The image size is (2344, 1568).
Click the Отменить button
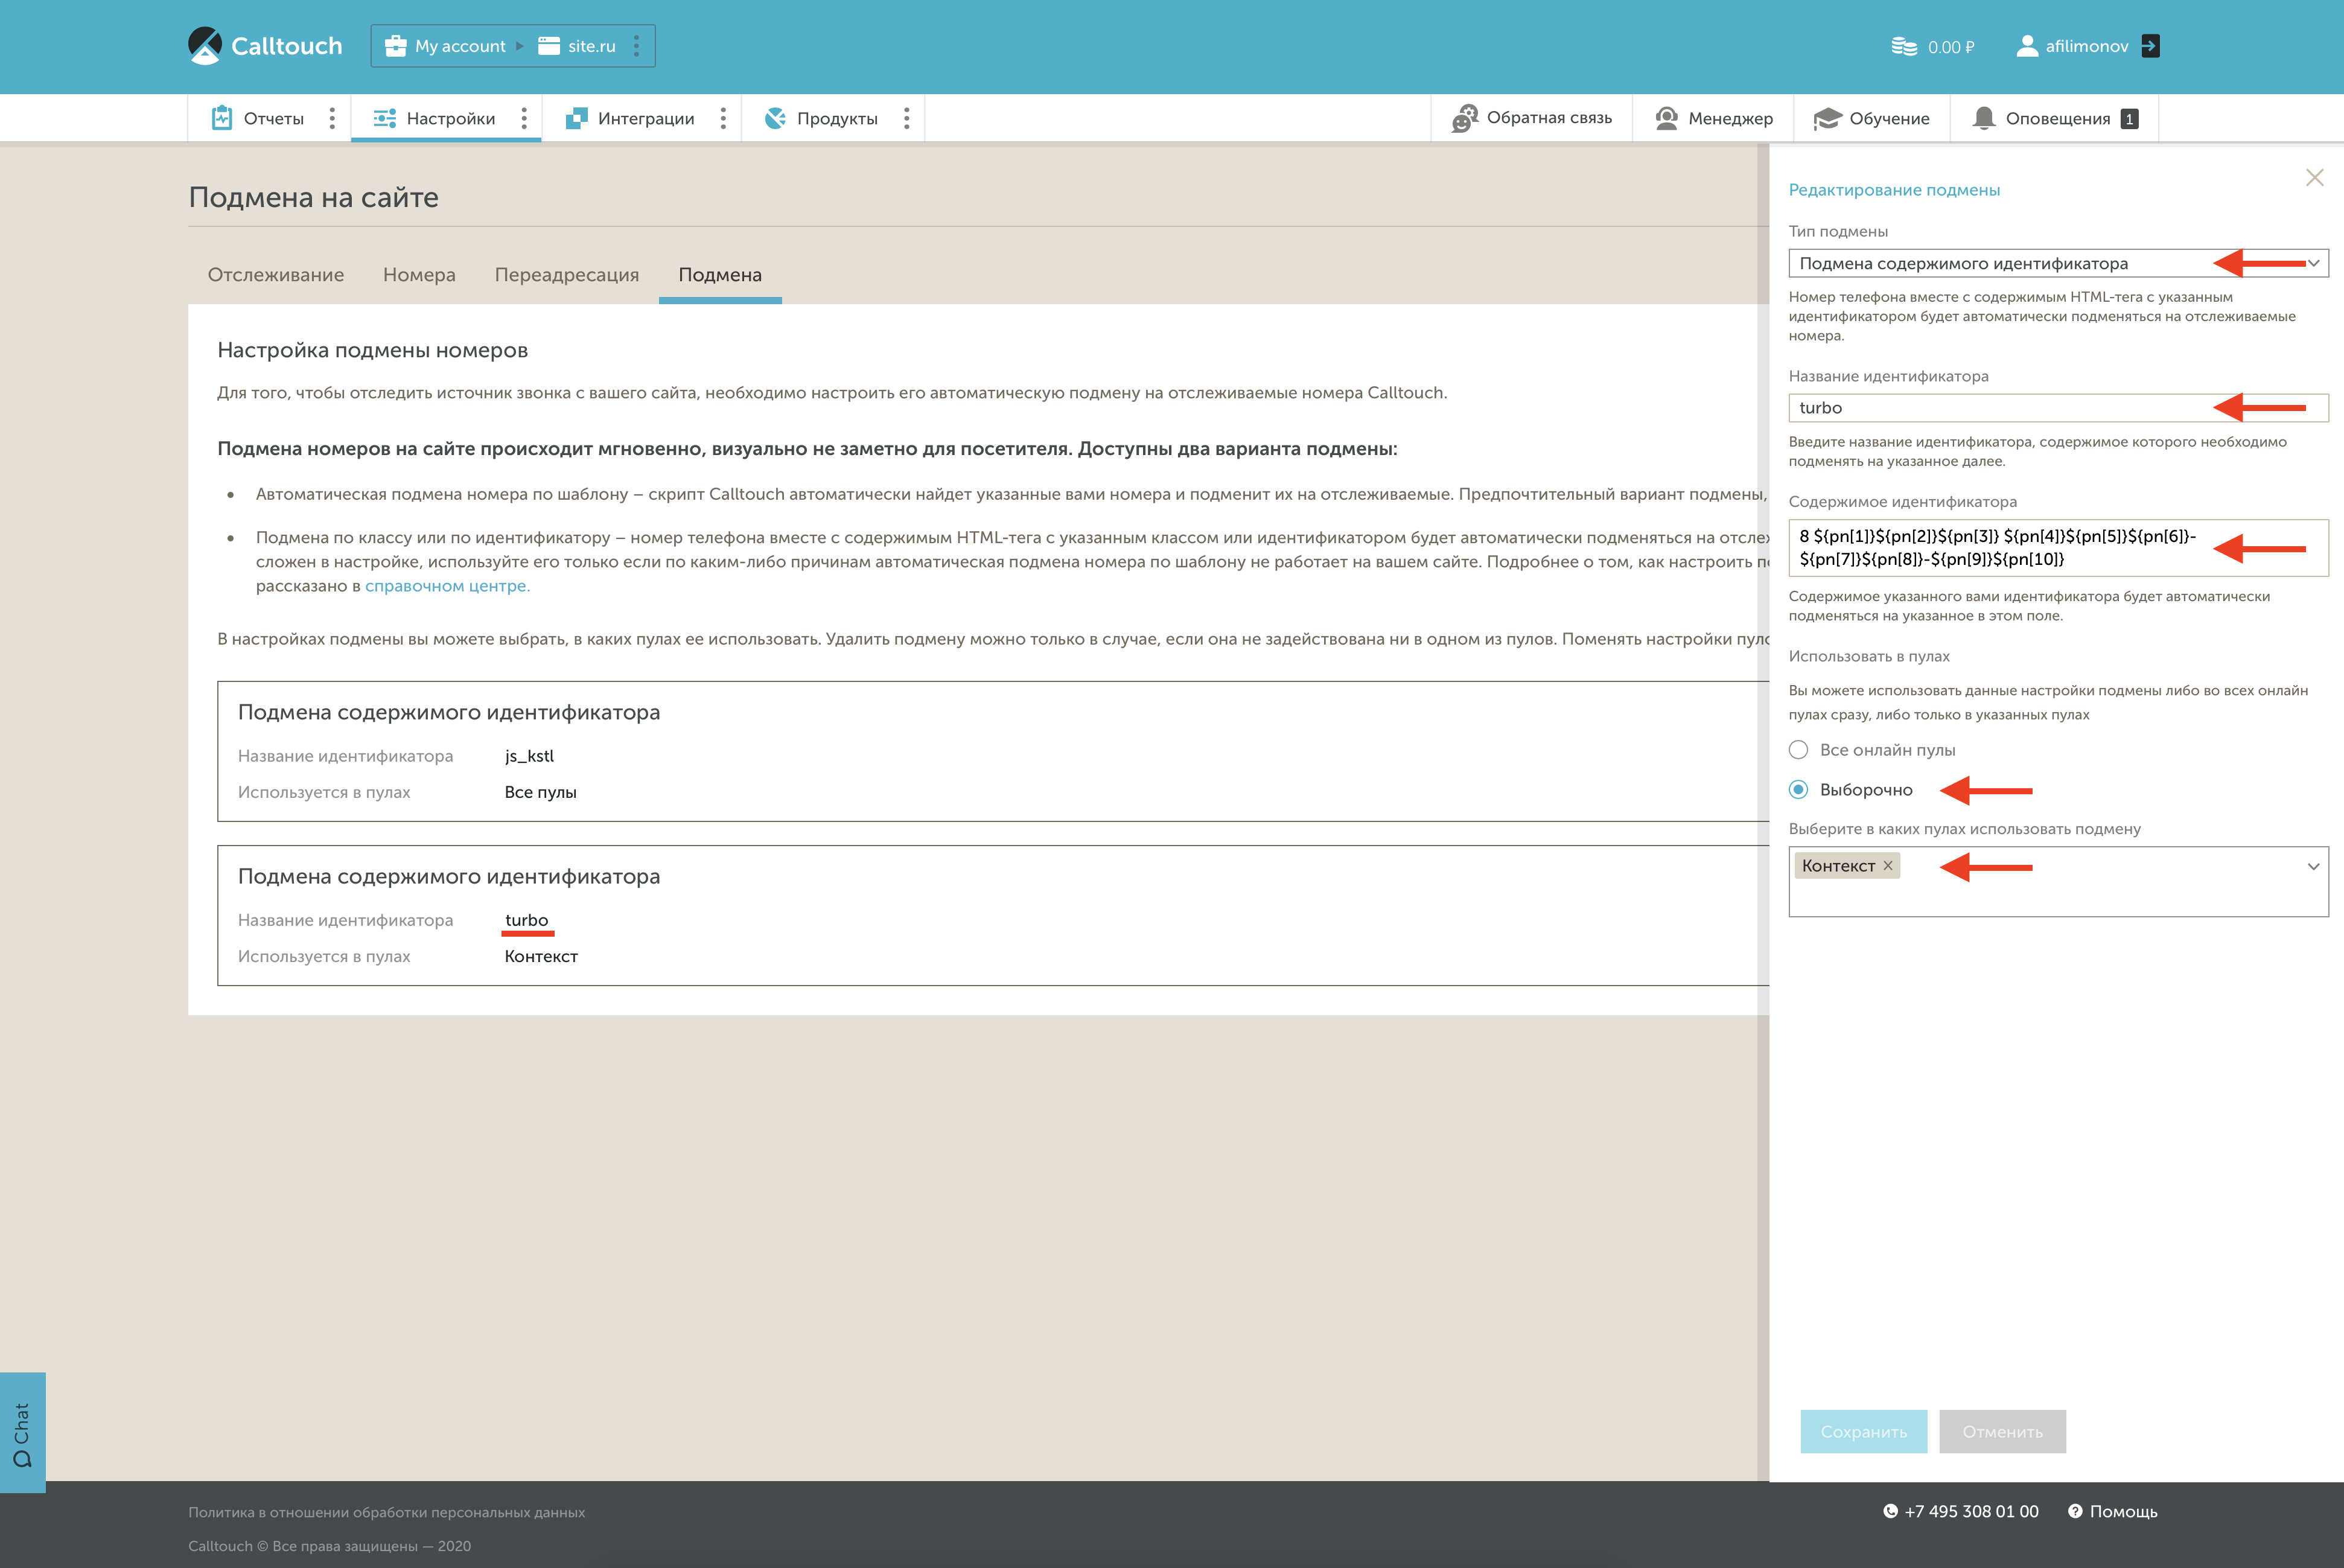coord(2002,1431)
